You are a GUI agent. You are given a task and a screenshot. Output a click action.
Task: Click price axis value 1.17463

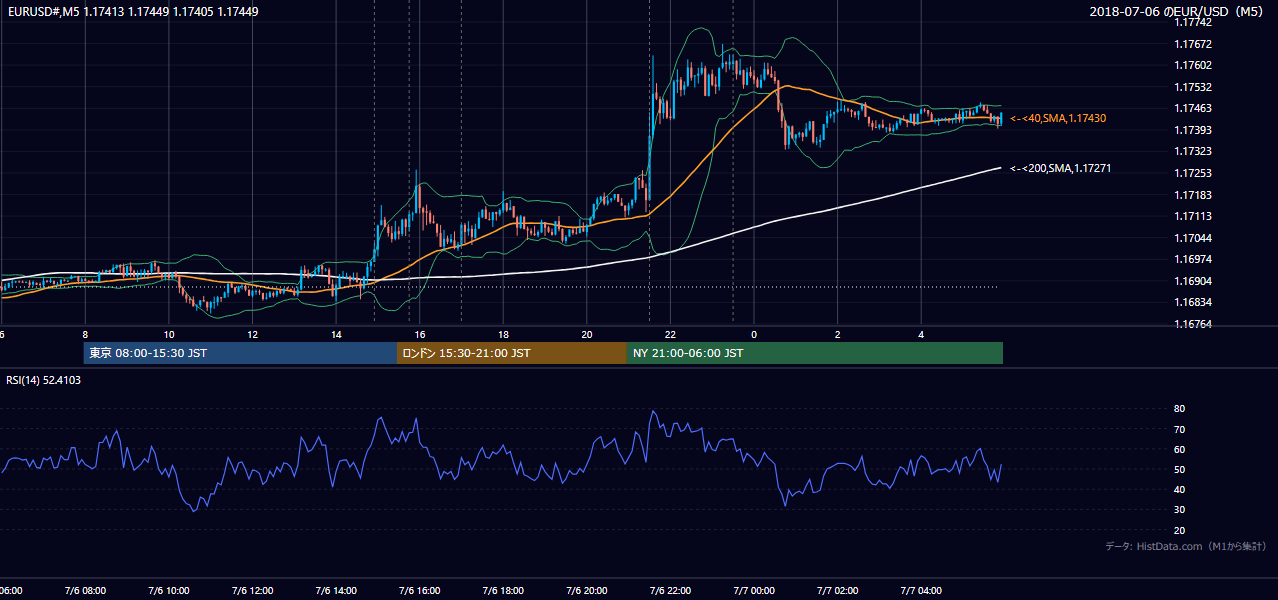point(1193,108)
